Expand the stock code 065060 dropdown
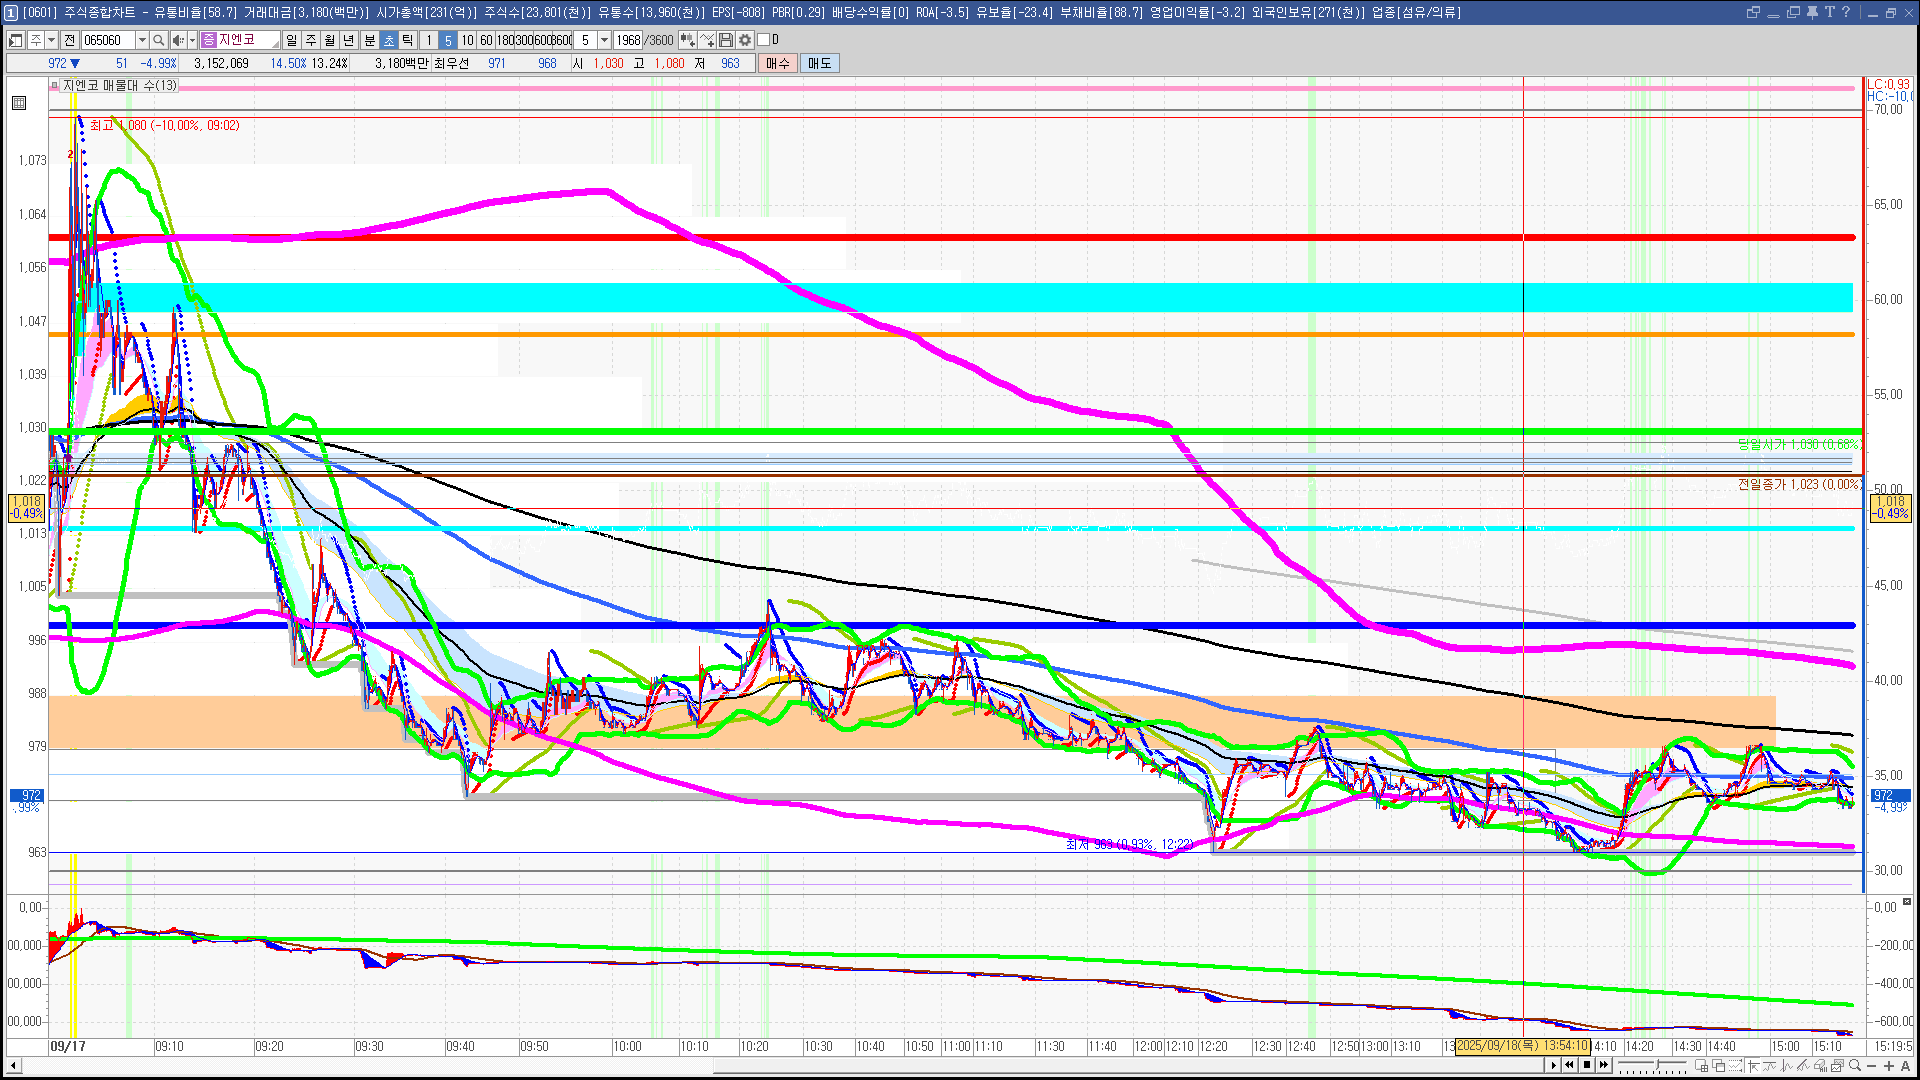Image resolution: width=1920 pixels, height=1080 pixels. point(142,40)
